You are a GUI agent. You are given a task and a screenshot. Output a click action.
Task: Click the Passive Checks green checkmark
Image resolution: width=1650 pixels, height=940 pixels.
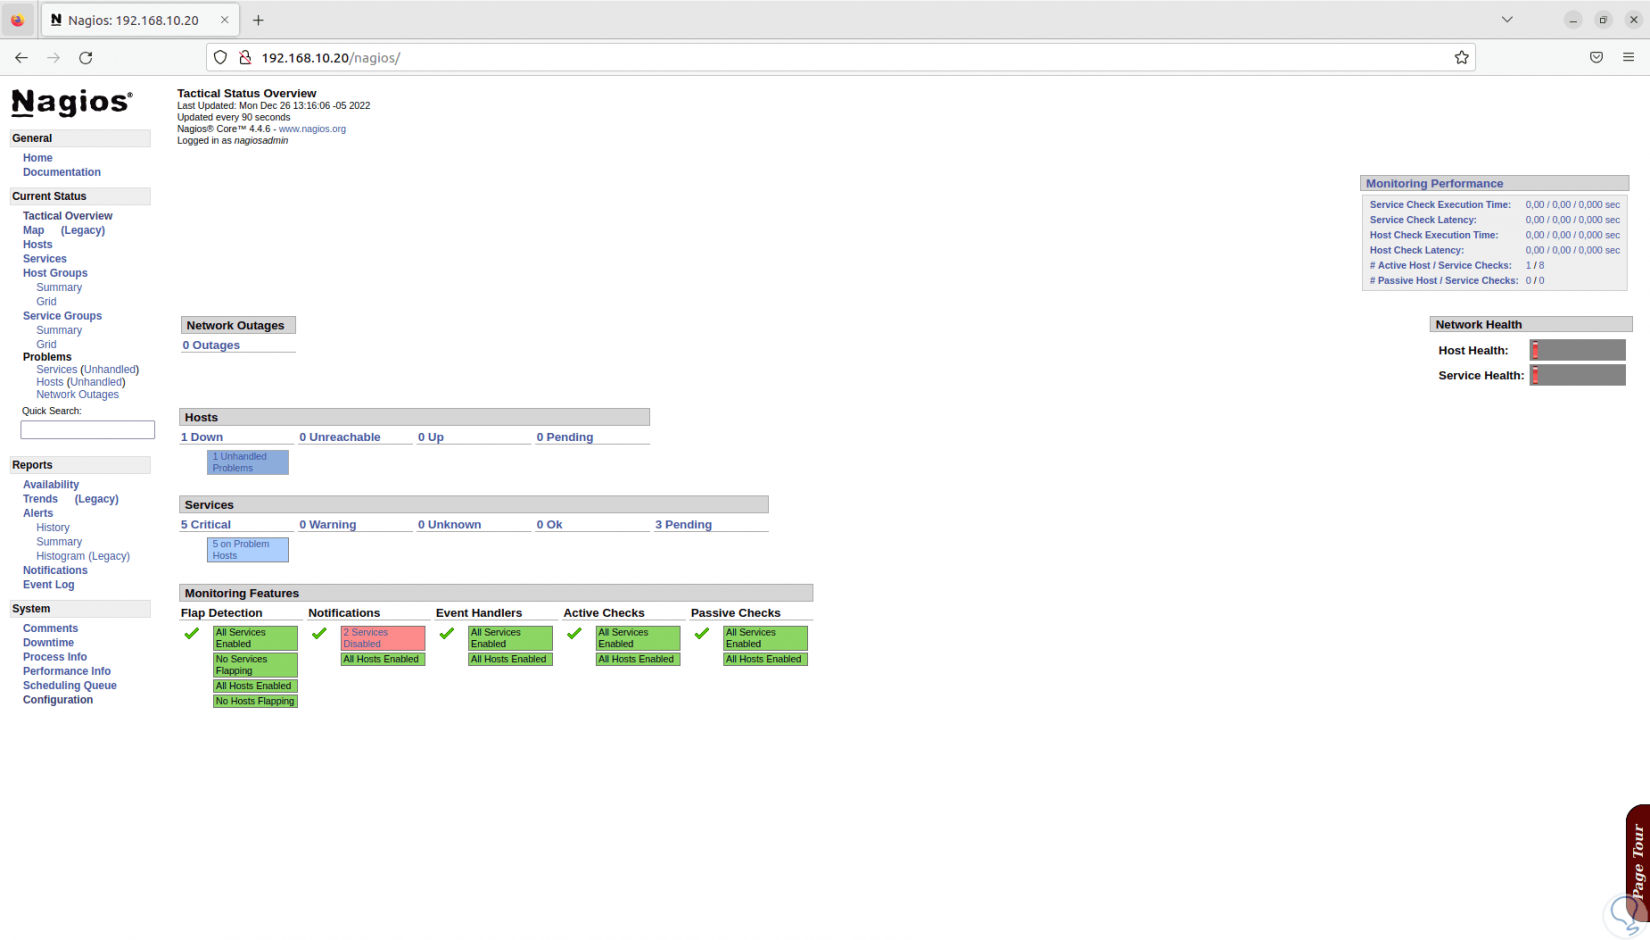coord(702,634)
